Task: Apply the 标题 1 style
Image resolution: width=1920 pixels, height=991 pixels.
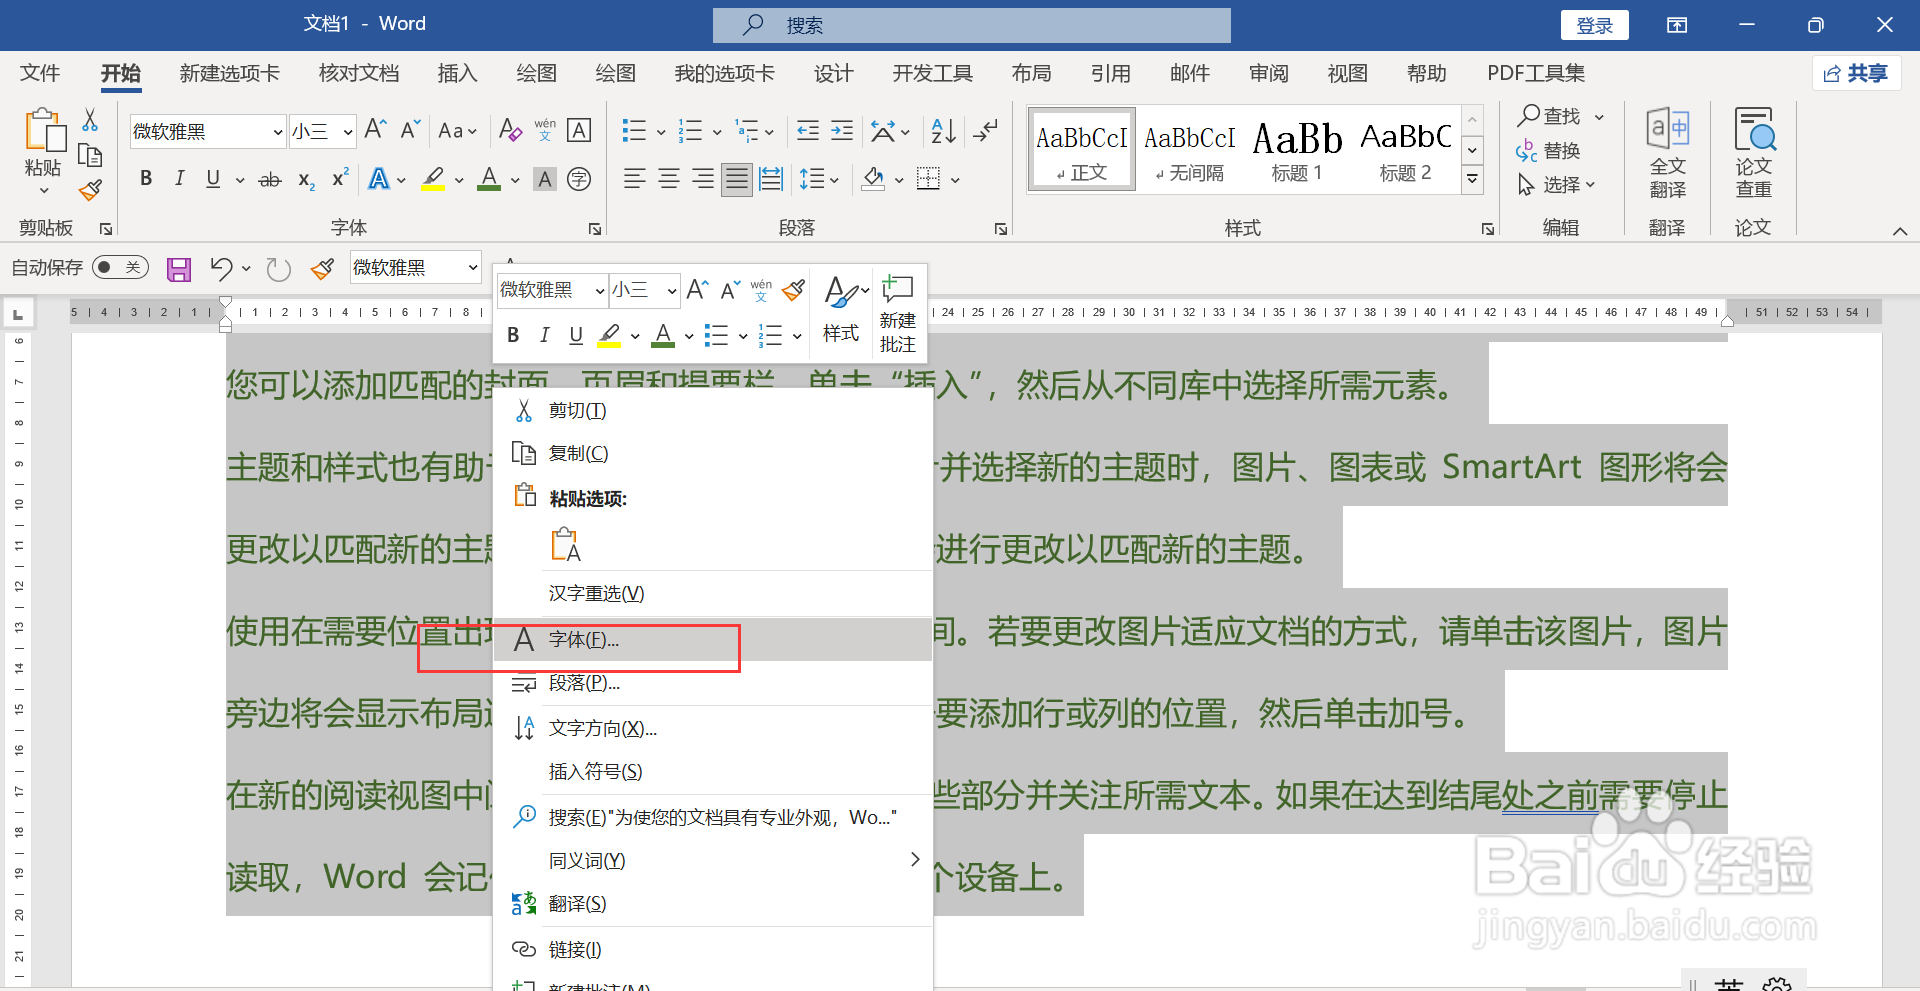Action: [1297, 150]
